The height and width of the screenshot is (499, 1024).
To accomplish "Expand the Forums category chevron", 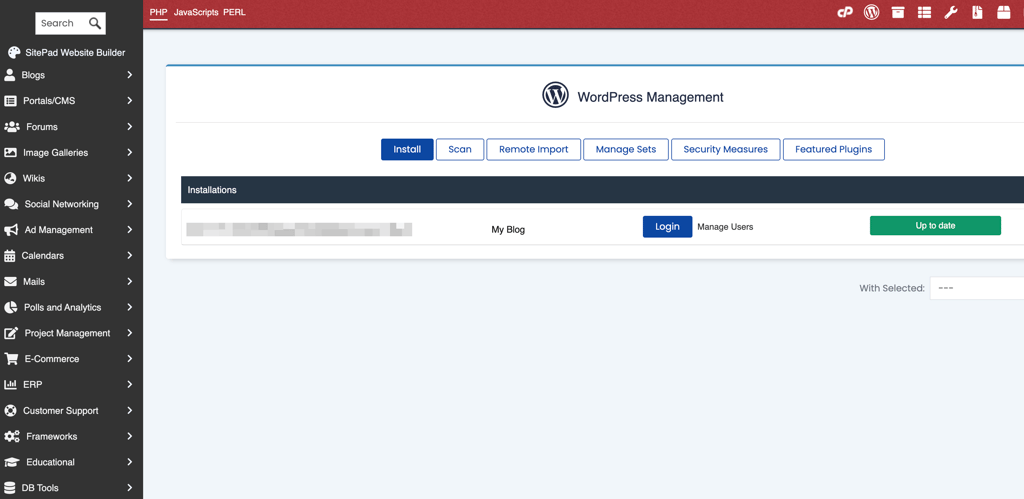I will click(129, 127).
